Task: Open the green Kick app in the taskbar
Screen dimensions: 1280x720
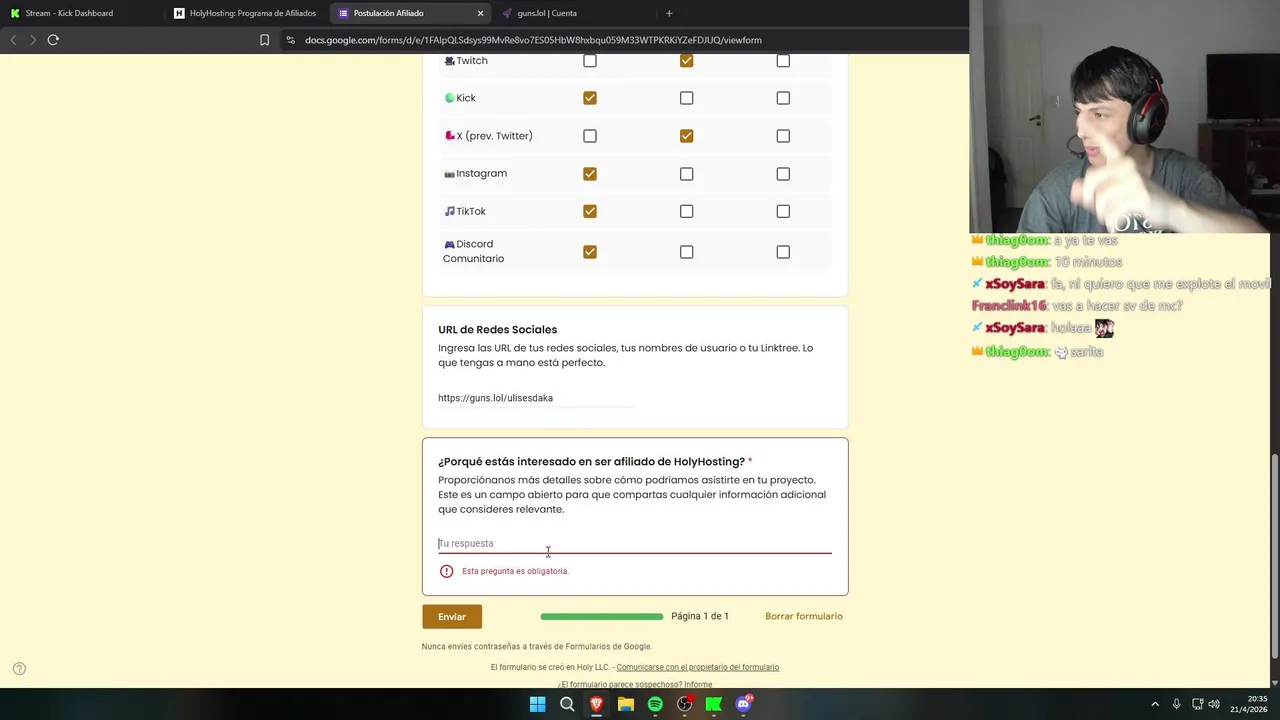Action: (x=714, y=704)
